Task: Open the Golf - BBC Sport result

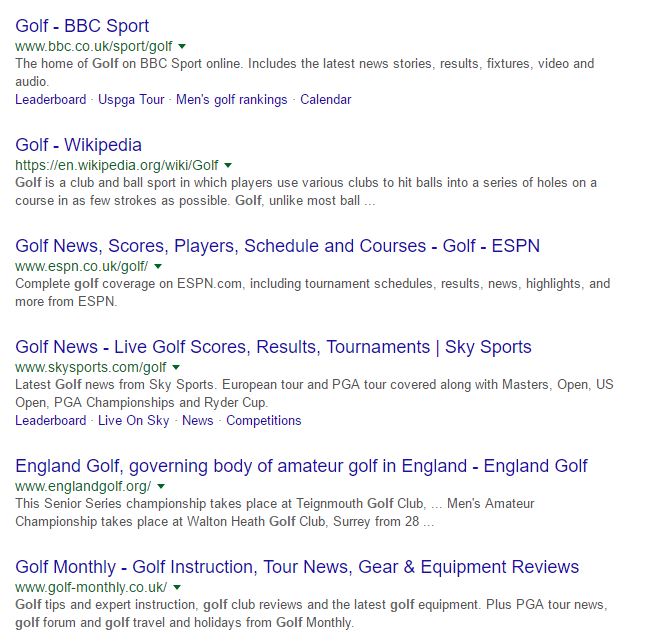Action: (x=82, y=26)
